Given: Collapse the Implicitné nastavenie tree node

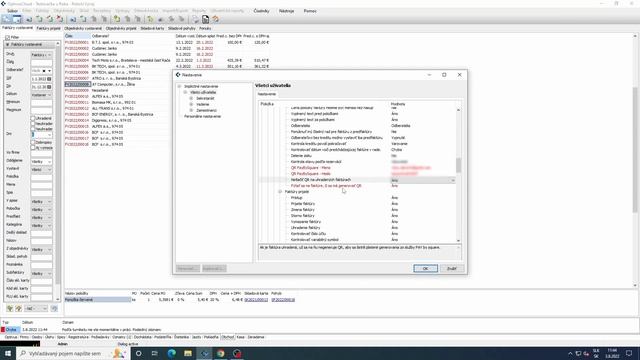Looking at the screenshot, I should point(179,87).
